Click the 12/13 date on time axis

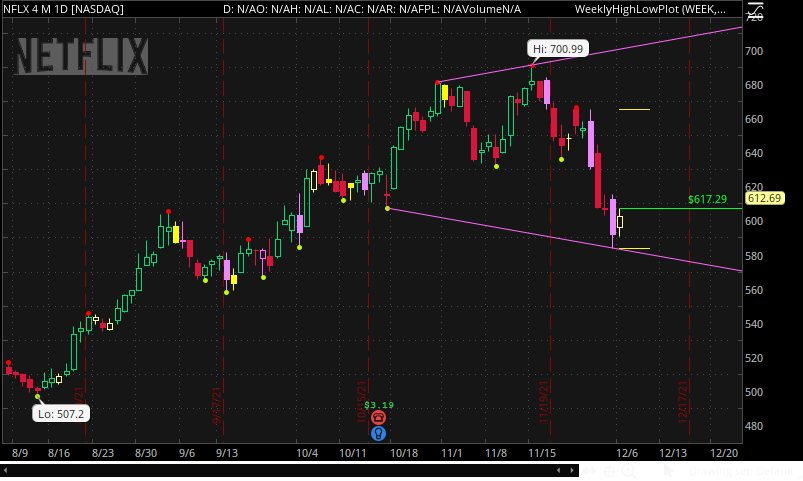(x=673, y=453)
